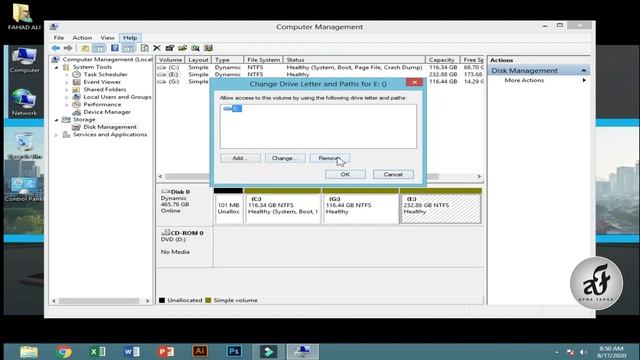Expand the Local Users and Groups node
640x360 pixels.
[67, 97]
